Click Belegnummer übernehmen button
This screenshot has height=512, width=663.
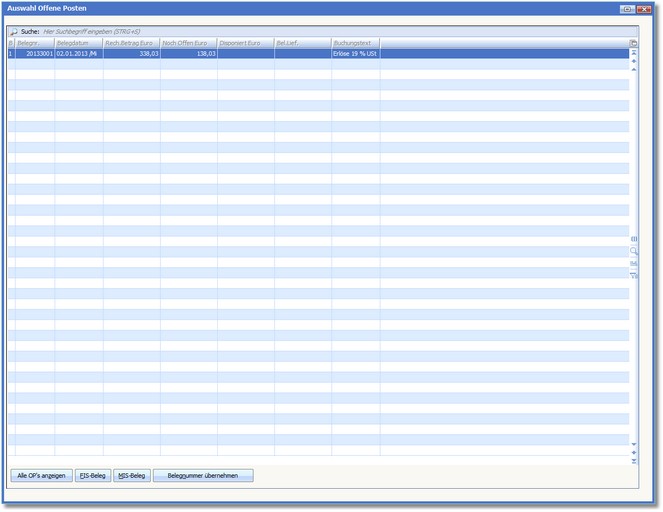203,476
